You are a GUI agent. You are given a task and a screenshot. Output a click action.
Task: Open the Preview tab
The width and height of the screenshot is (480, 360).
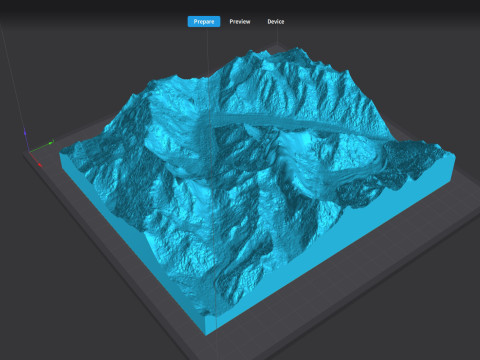[240, 22]
